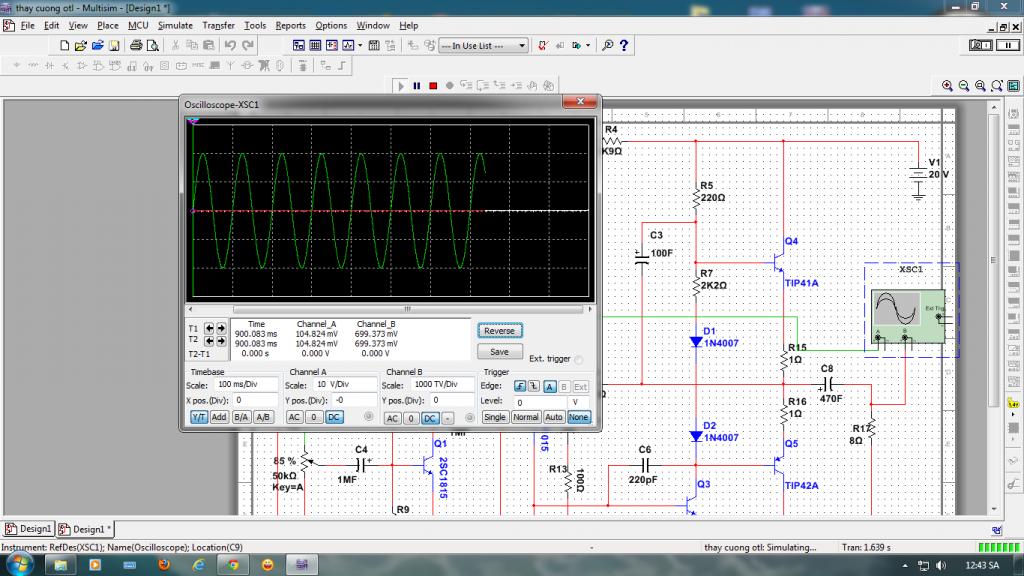This screenshot has width=1024, height=576.
Task: Click trigger Level value field
Action: [x=541, y=402]
